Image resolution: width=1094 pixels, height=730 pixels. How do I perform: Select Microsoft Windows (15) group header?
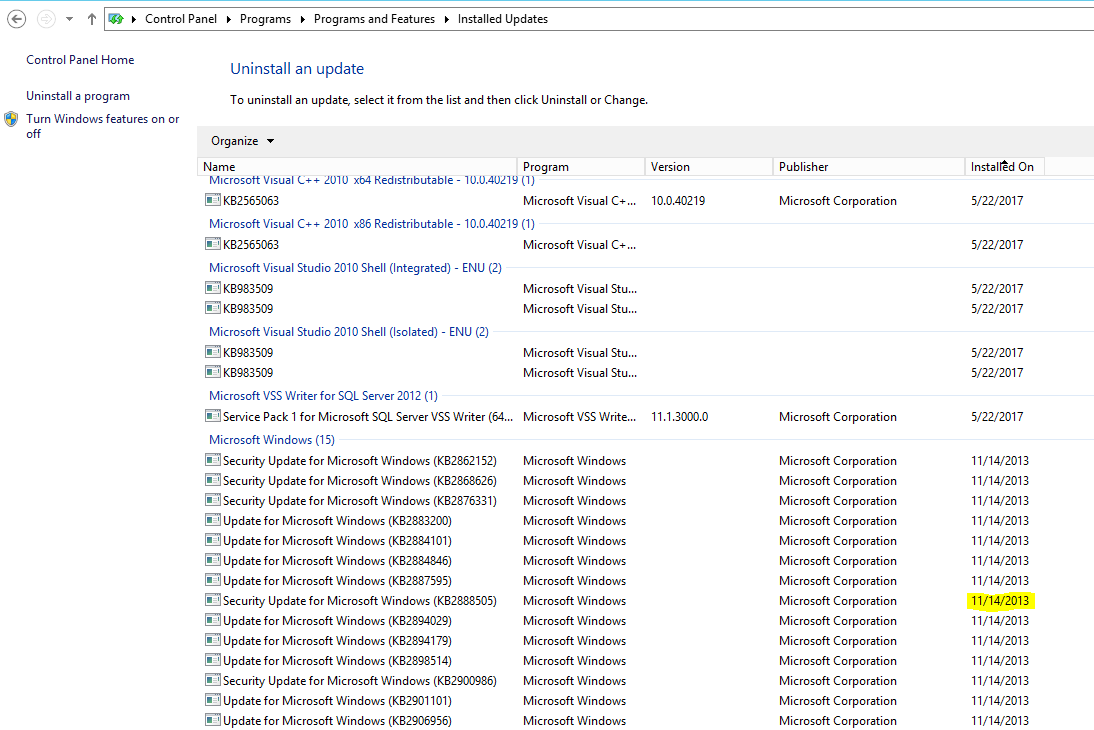(x=271, y=439)
